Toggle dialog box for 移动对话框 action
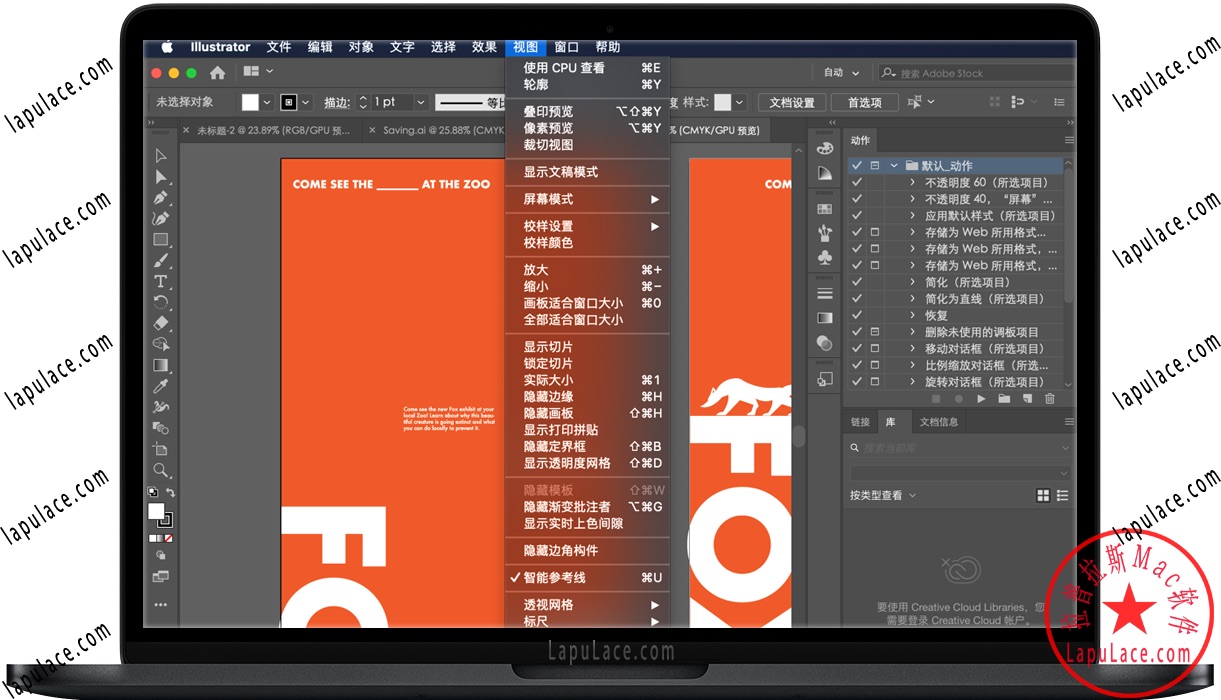The height and width of the screenshot is (700, 1221). tap(875, 349)
